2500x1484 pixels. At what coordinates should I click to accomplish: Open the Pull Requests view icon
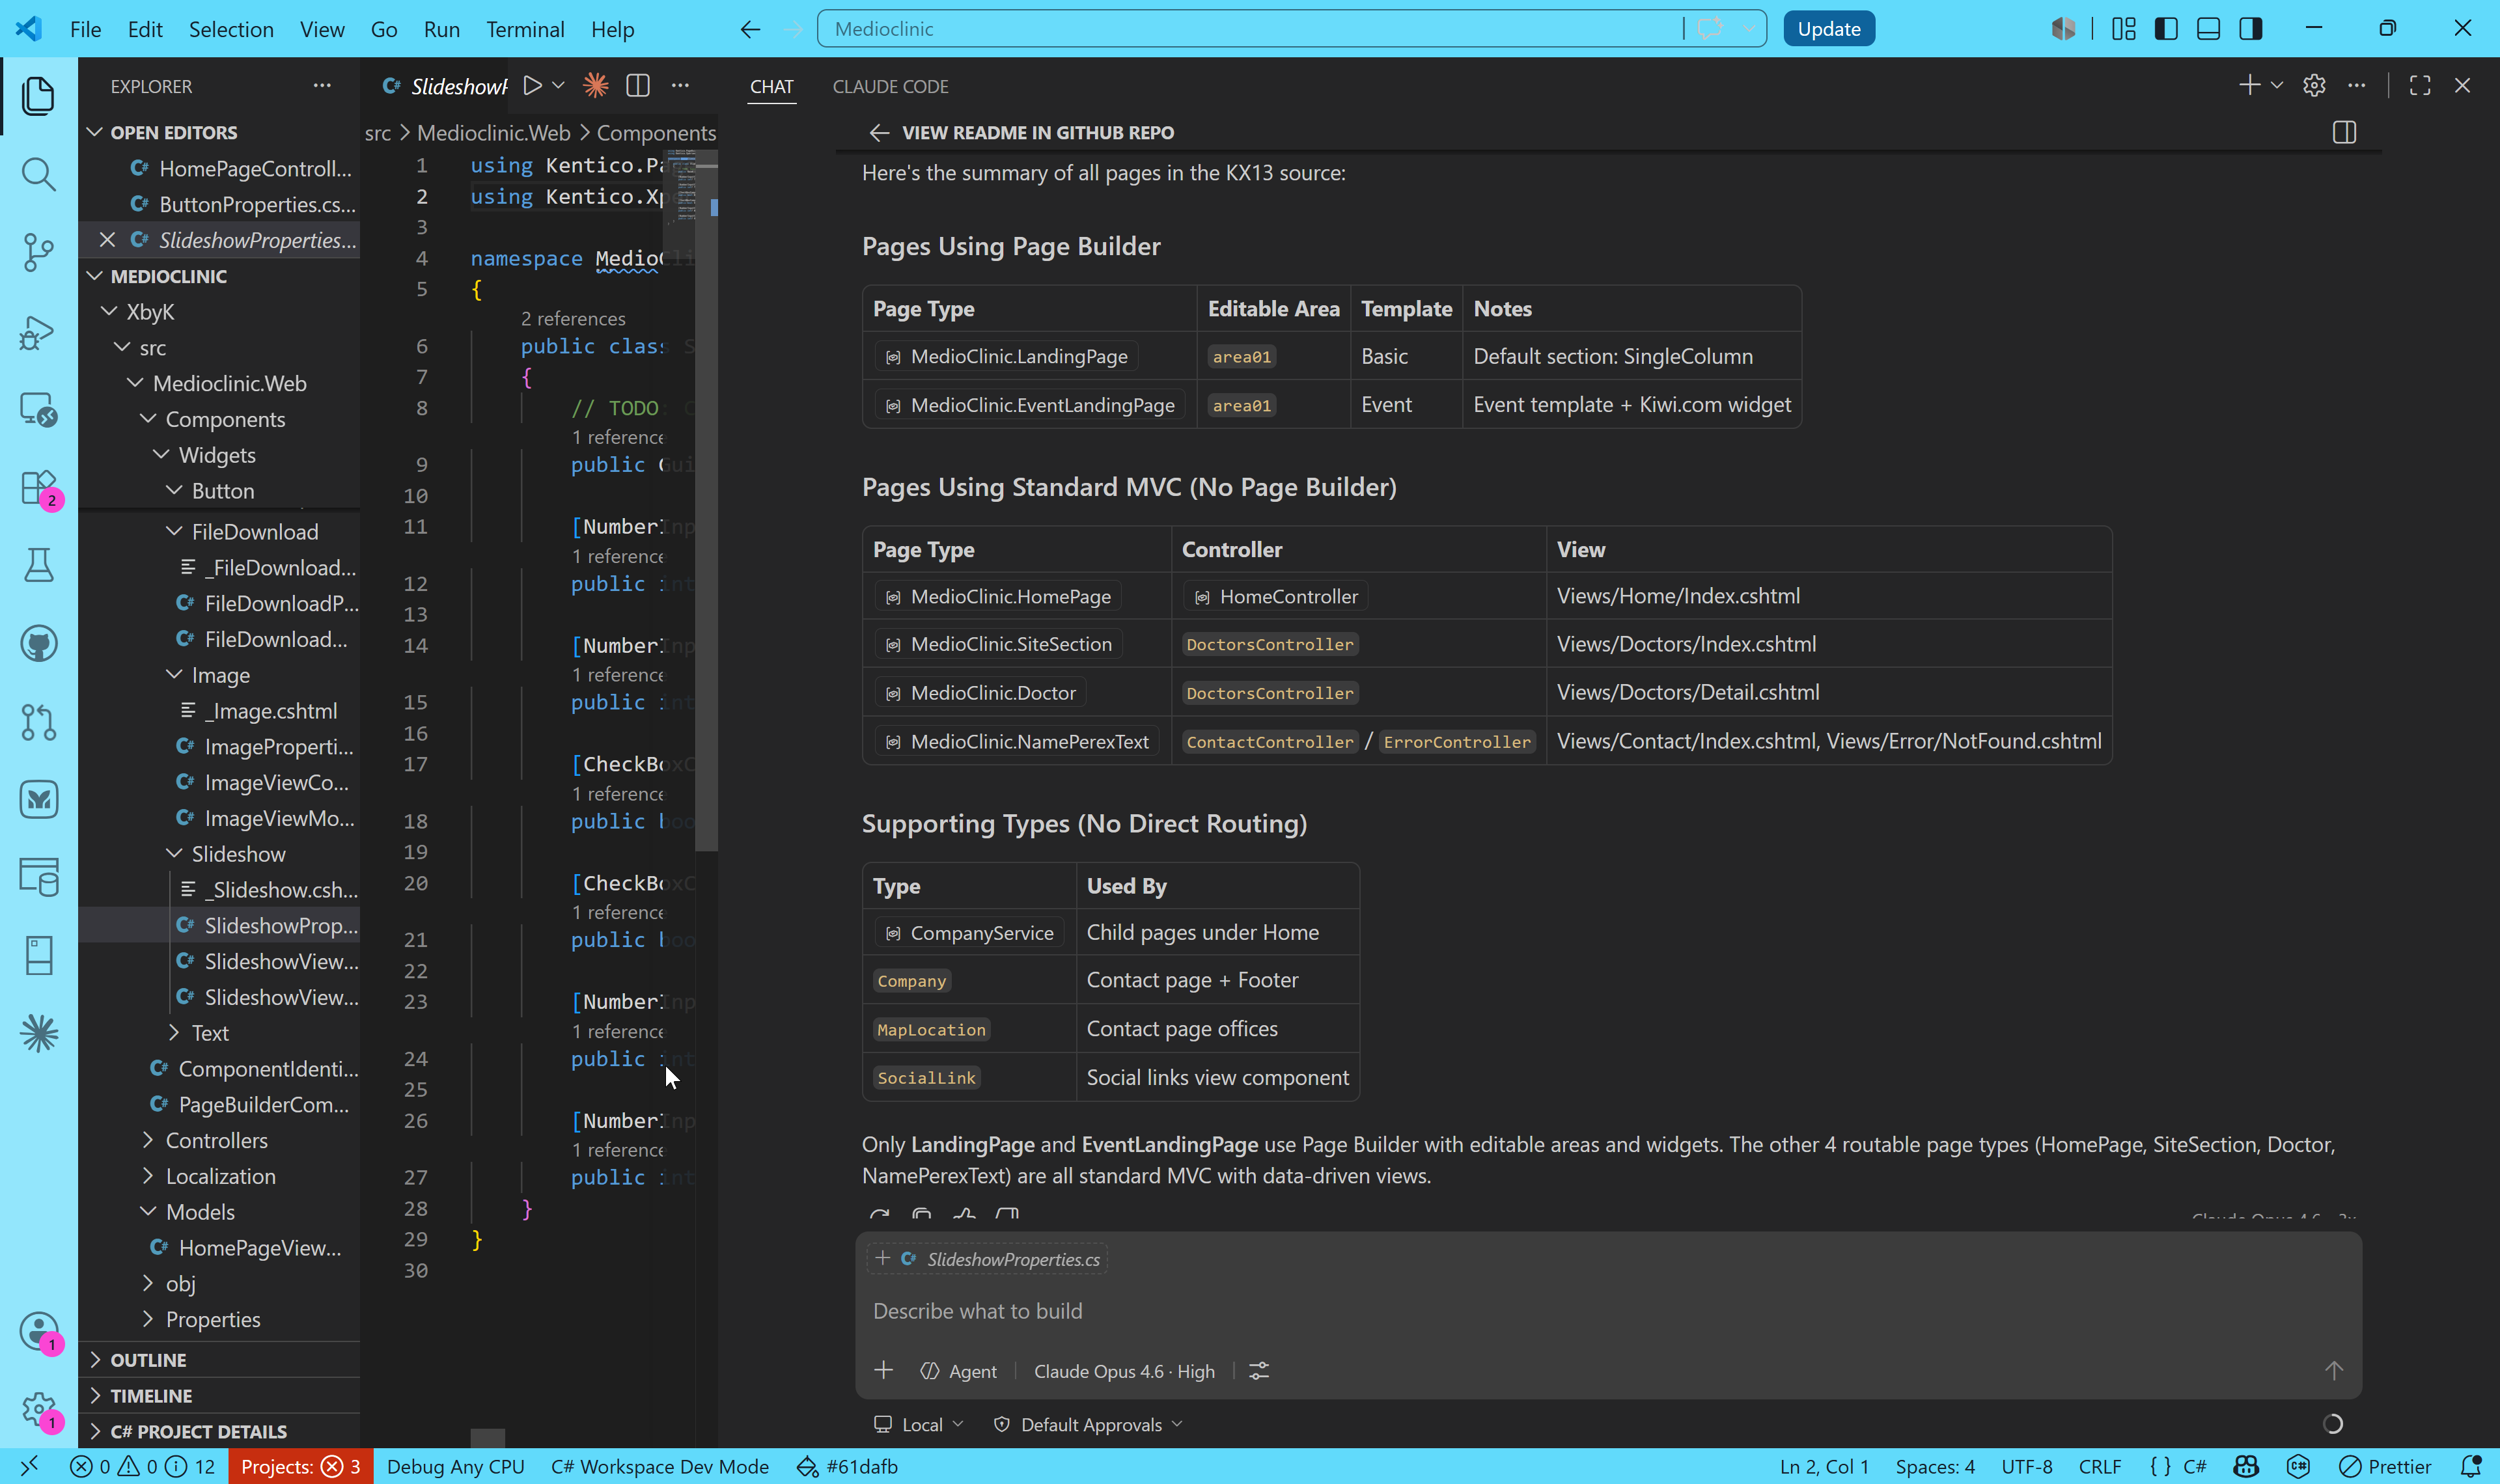point(38,721)
